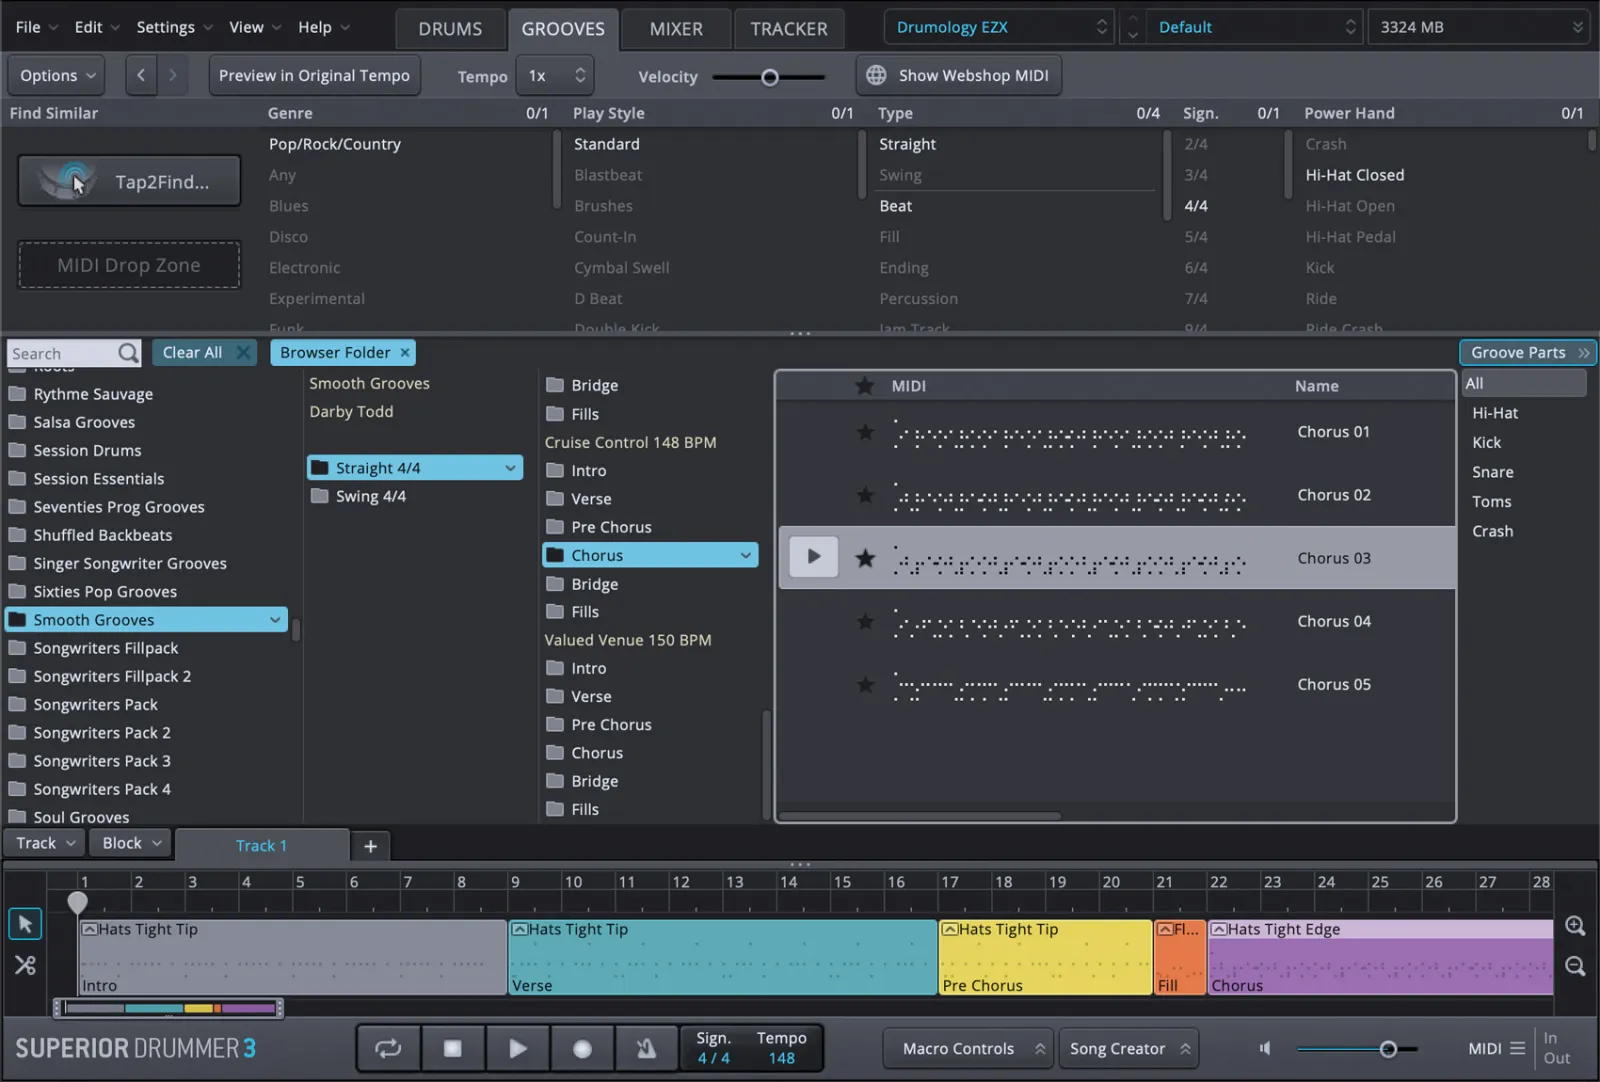The width and height of the screenshot is (1600, 1082).
Task: Switch to the TRACKER tab
Action: [x=789, y=29]
